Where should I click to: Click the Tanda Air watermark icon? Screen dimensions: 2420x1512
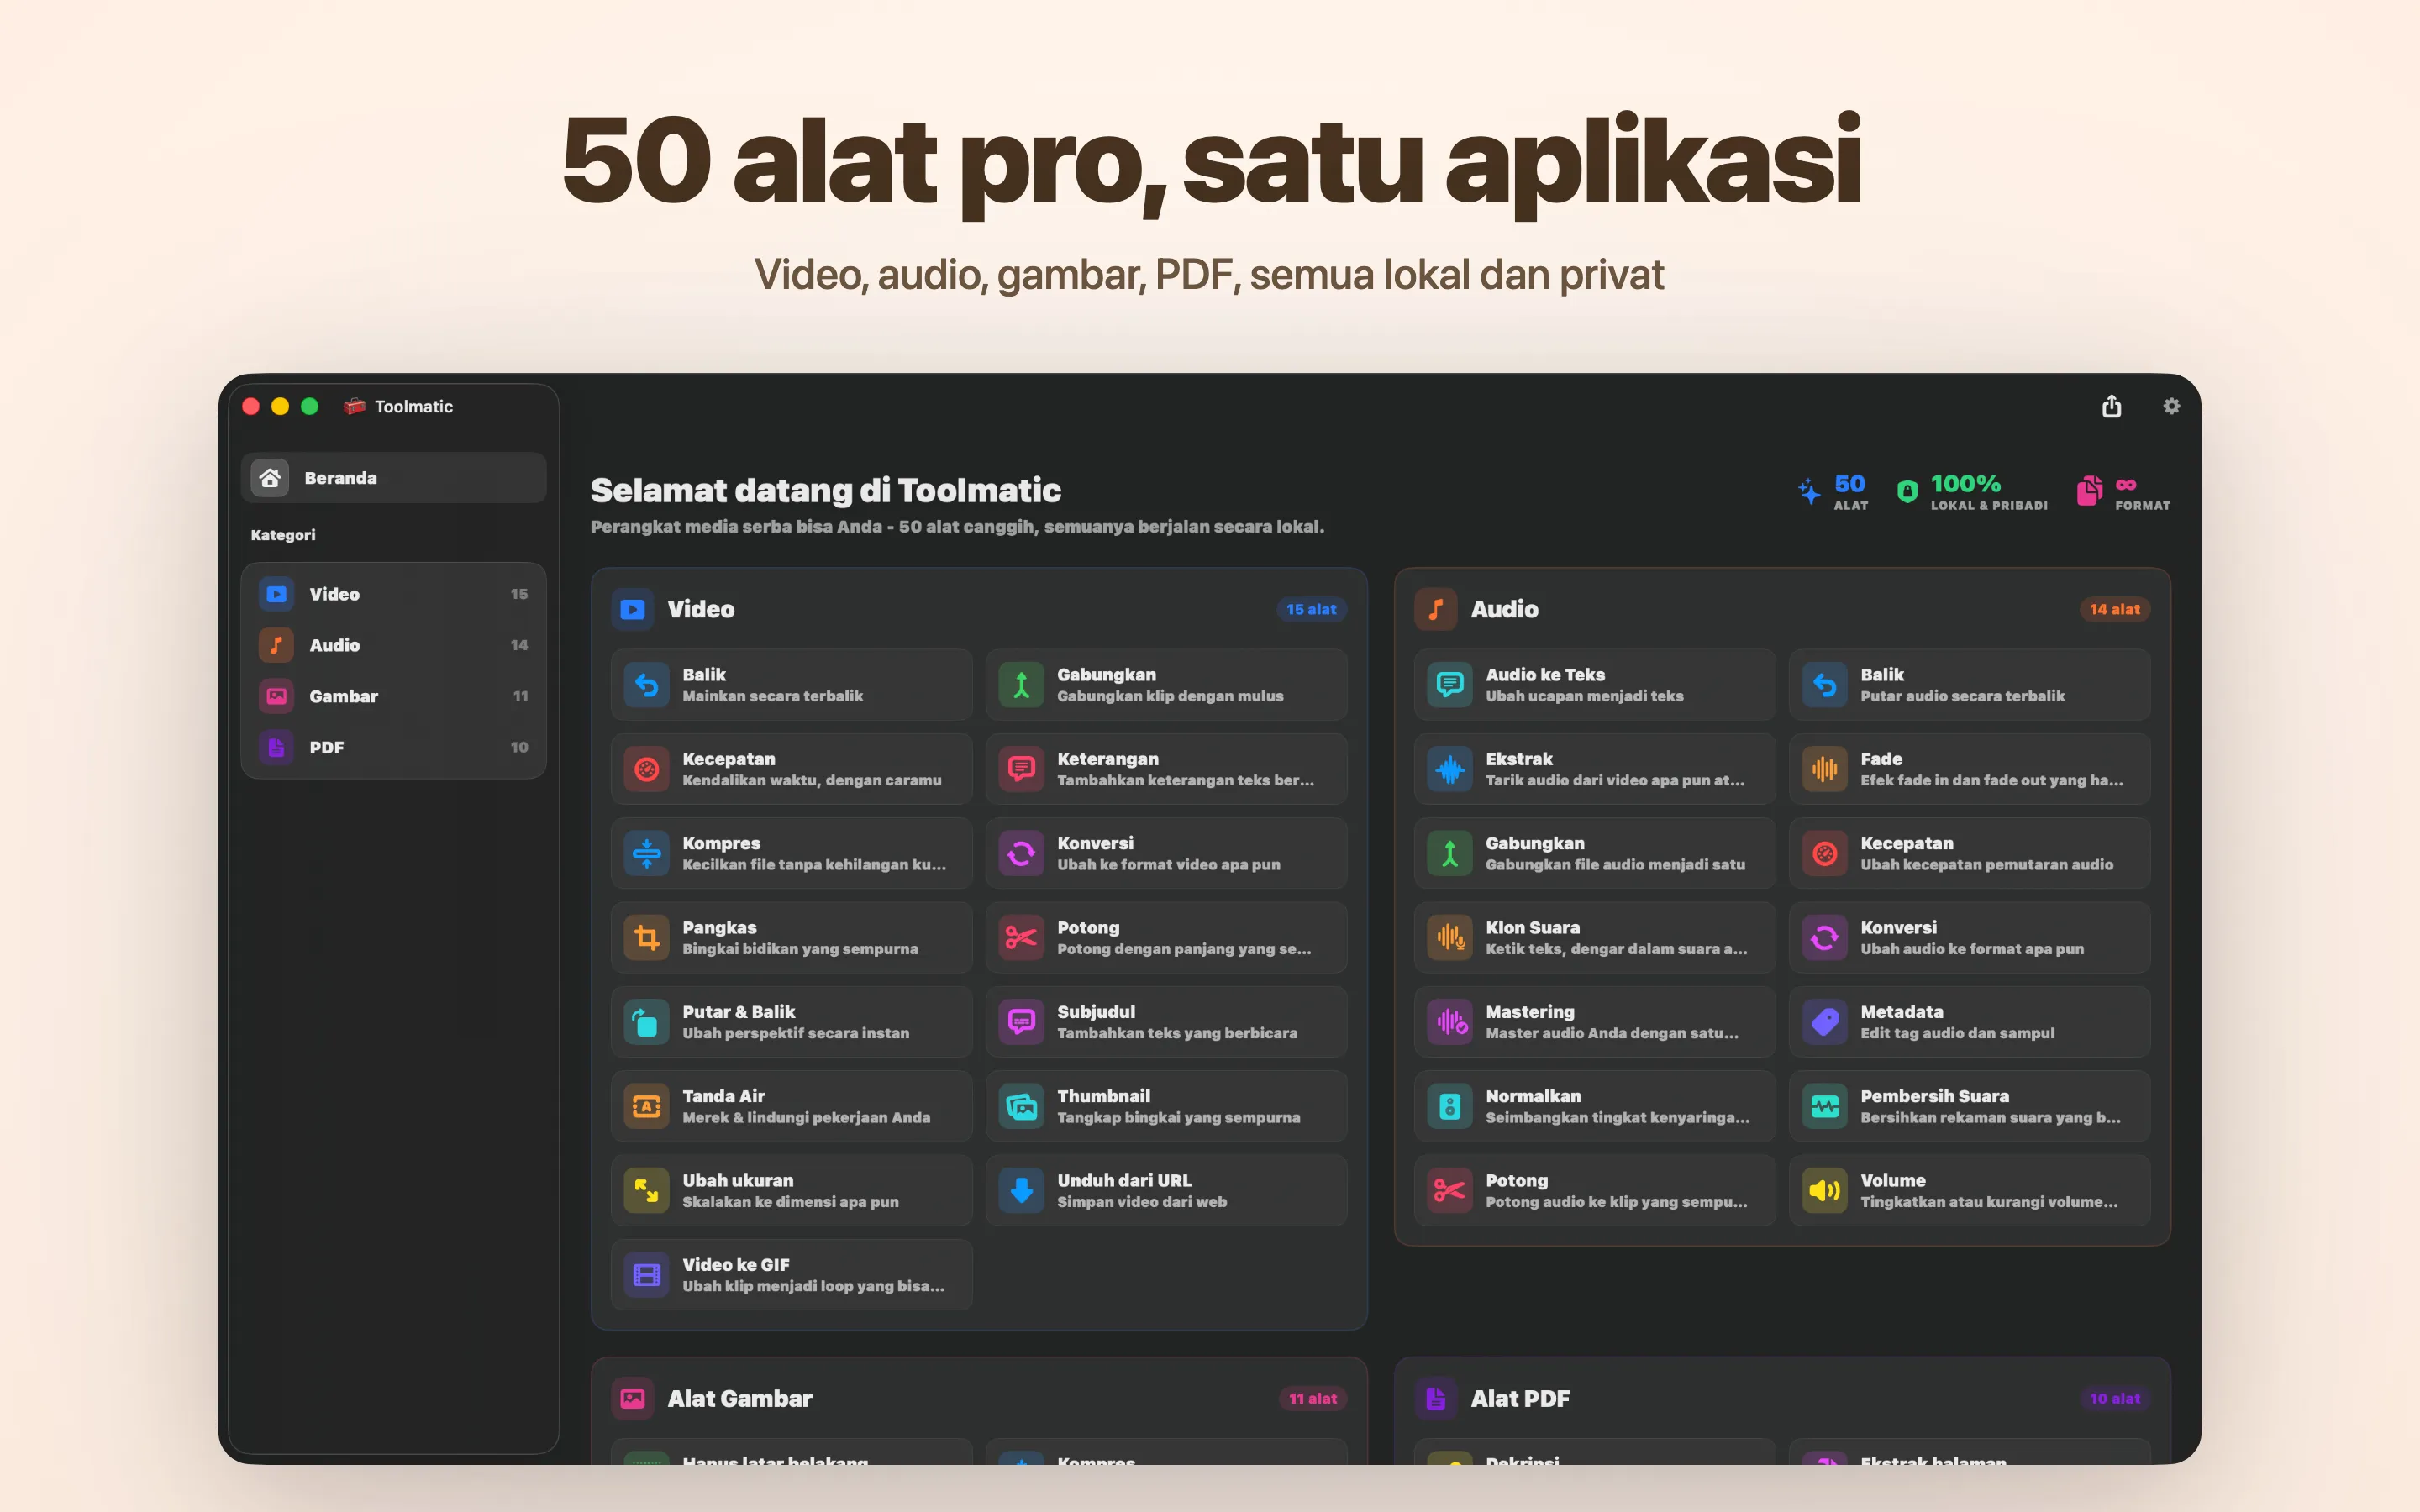(x=647, y=1106)
